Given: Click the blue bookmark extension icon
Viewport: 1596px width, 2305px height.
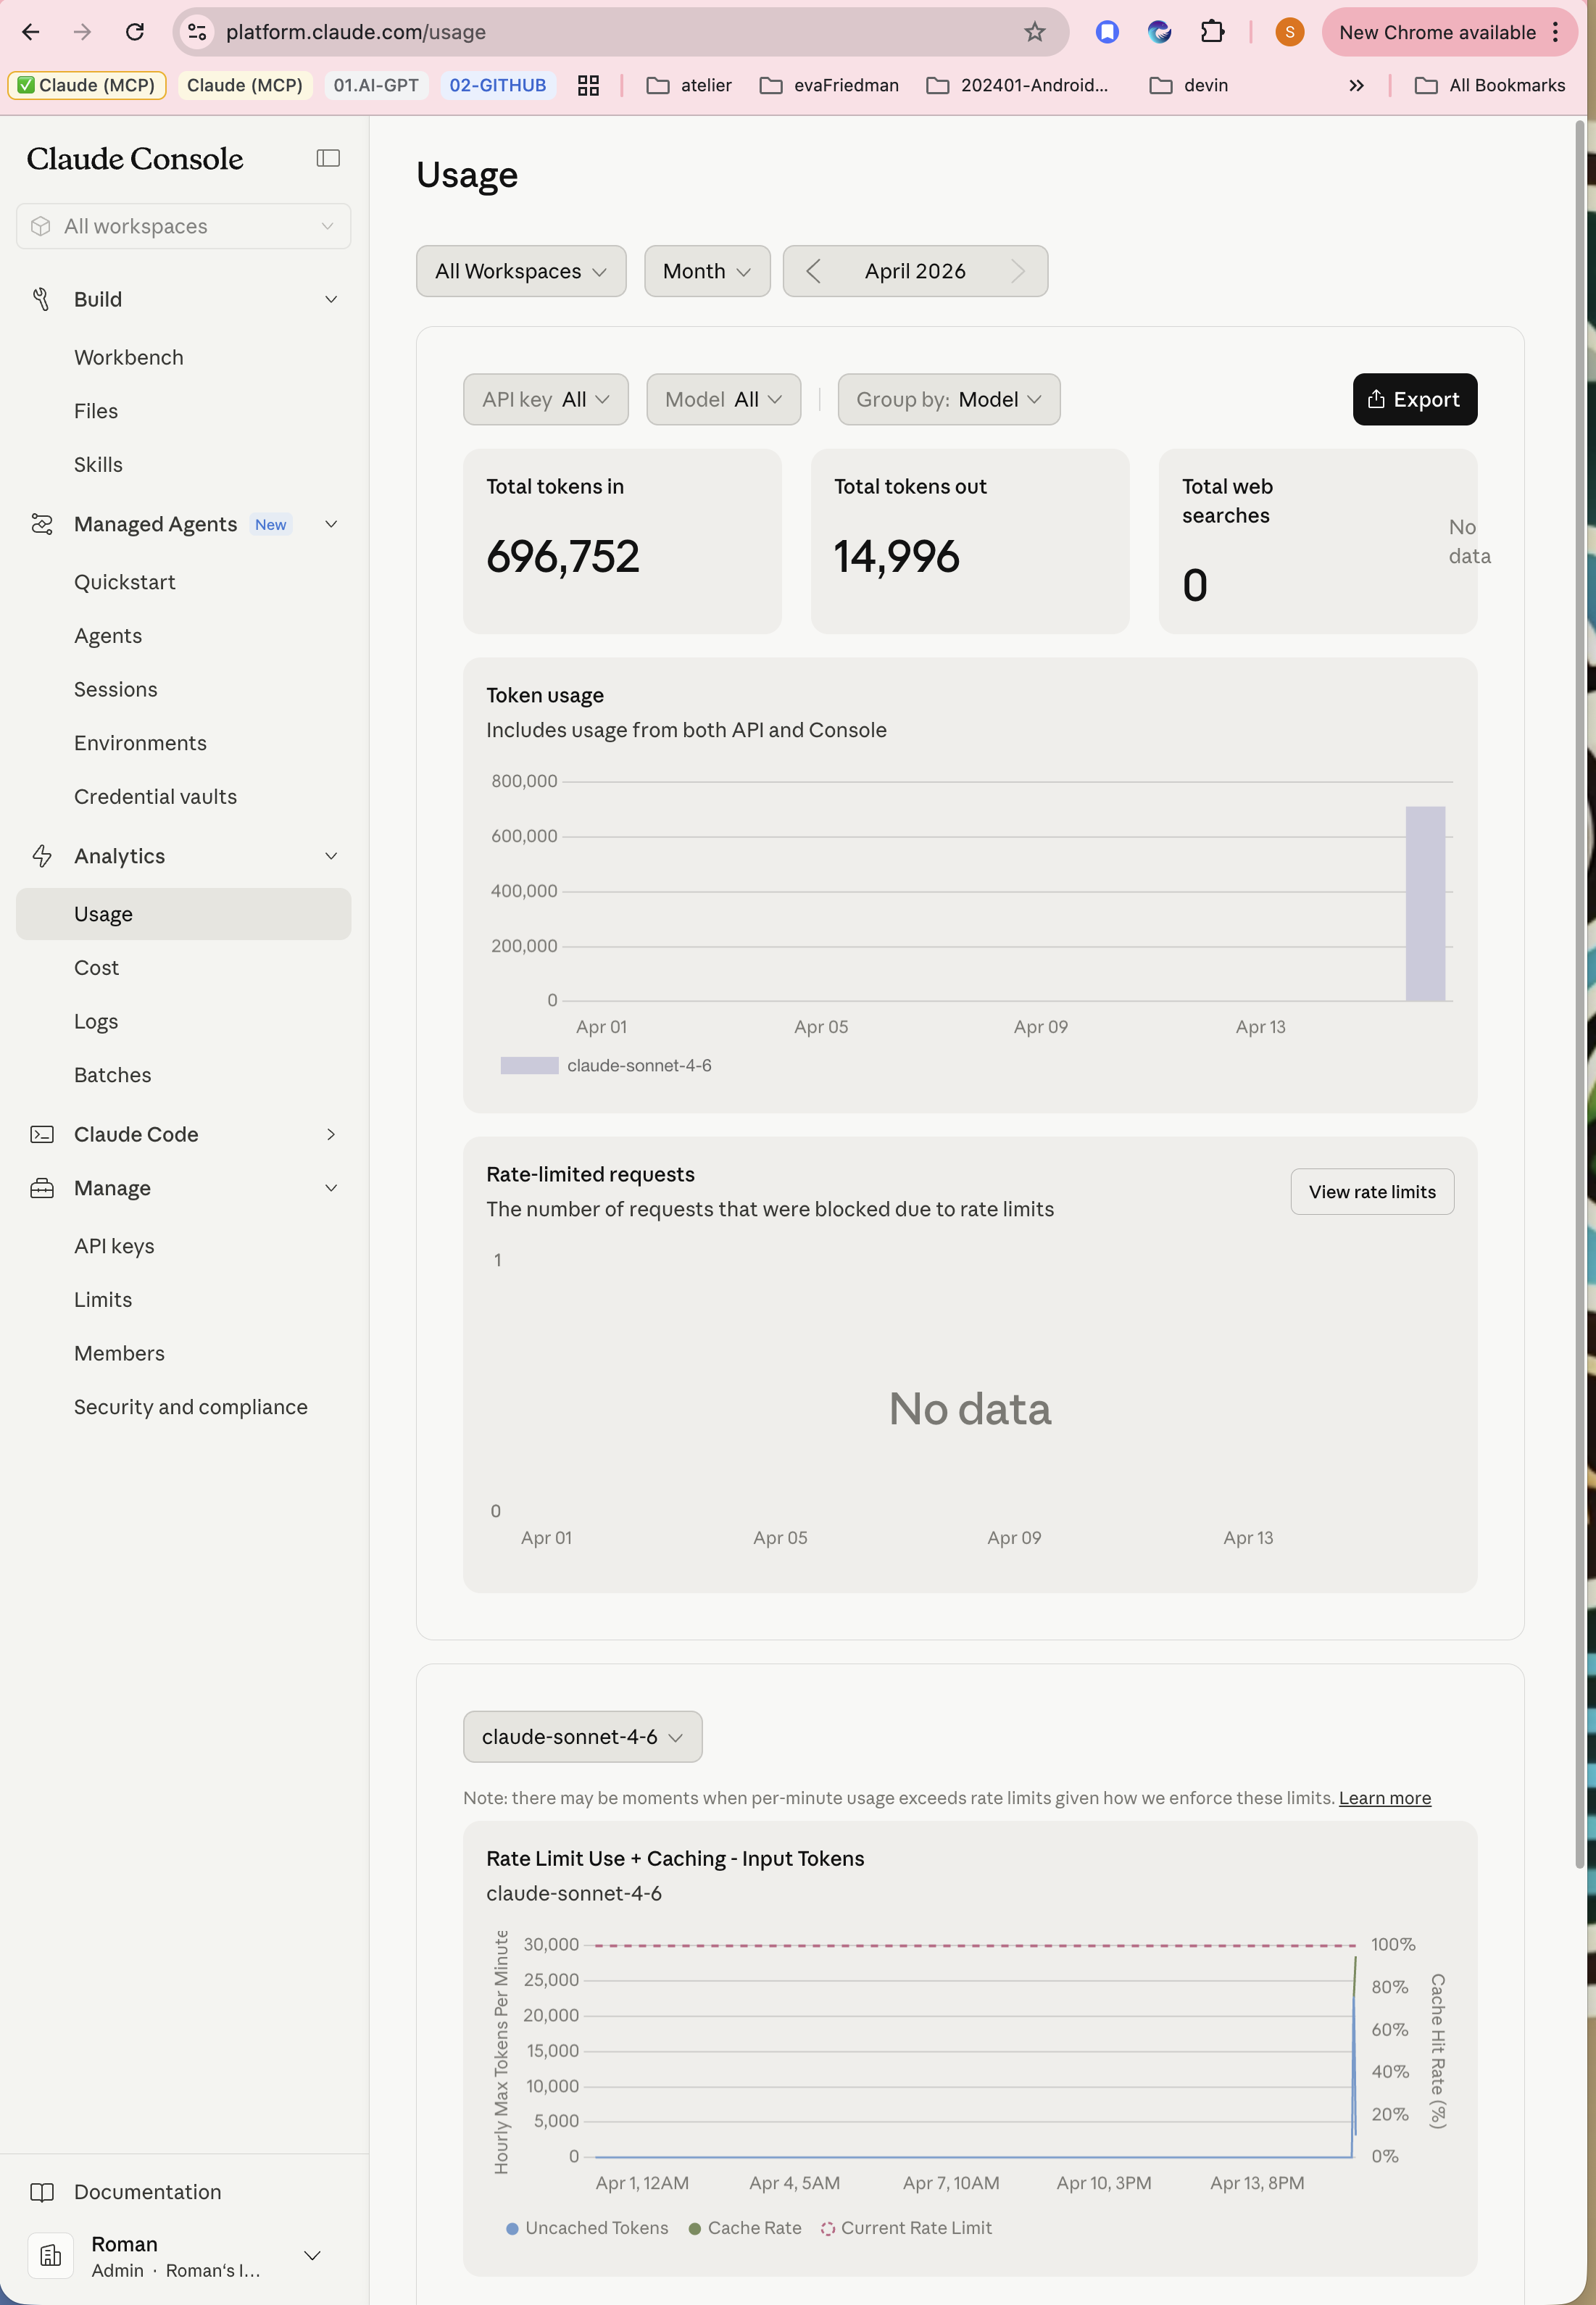Looking at the screenshot, I should click(x=1107, y=32).
